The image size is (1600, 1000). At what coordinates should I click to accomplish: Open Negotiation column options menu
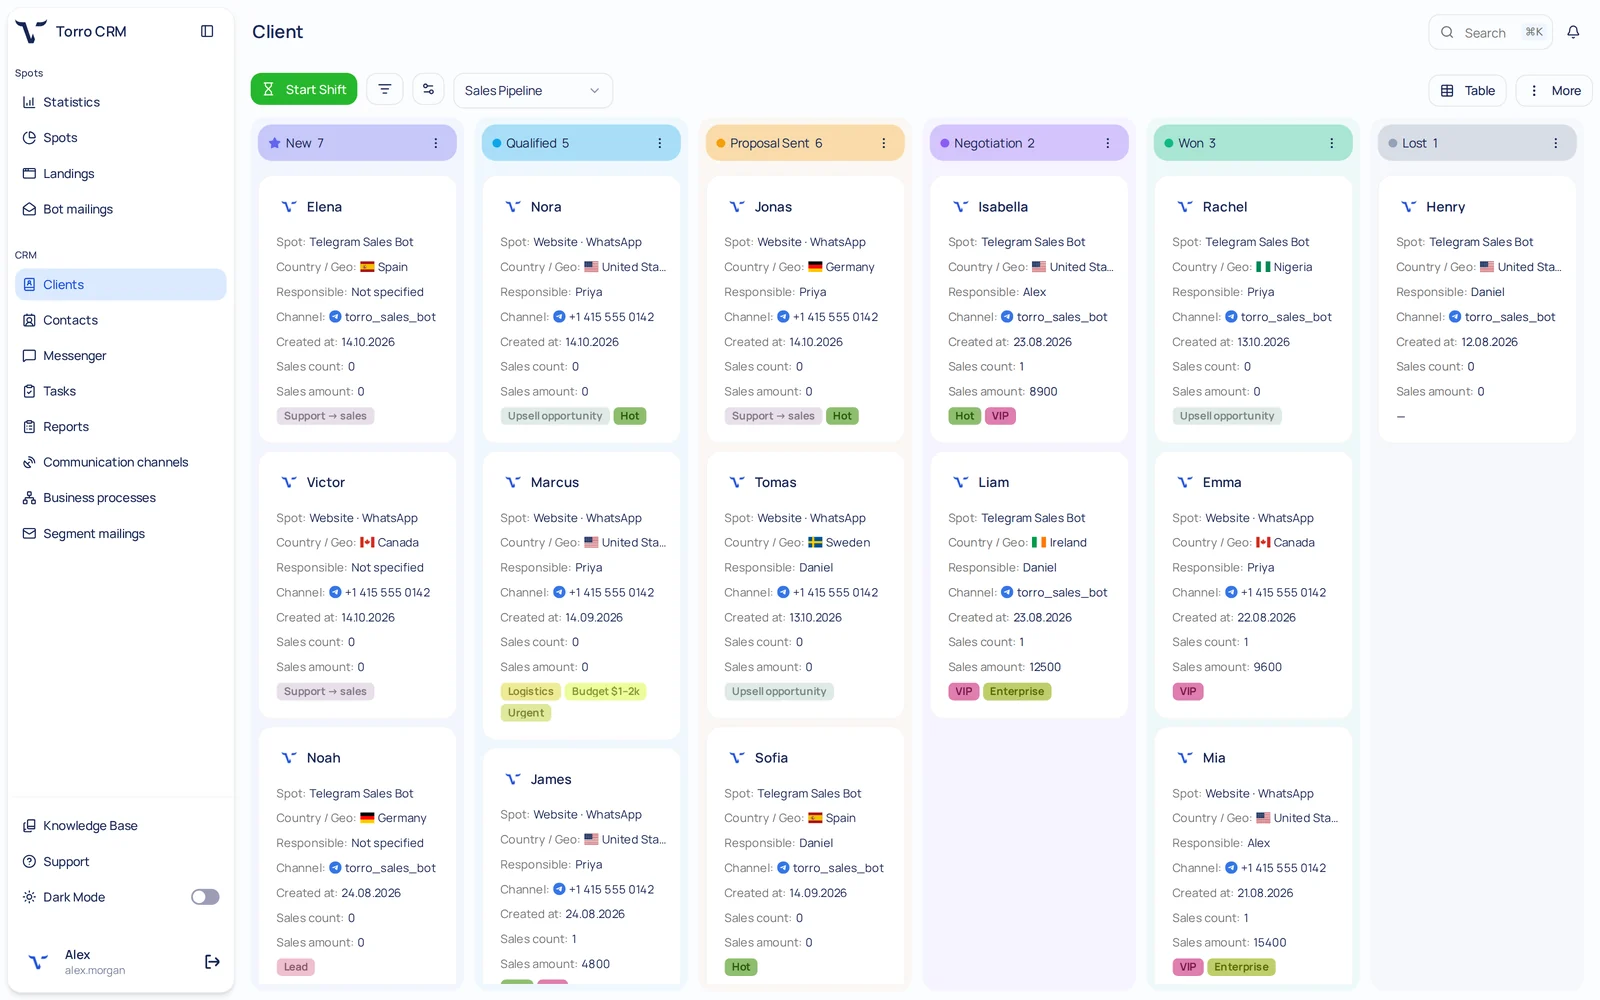[1108, 143]
